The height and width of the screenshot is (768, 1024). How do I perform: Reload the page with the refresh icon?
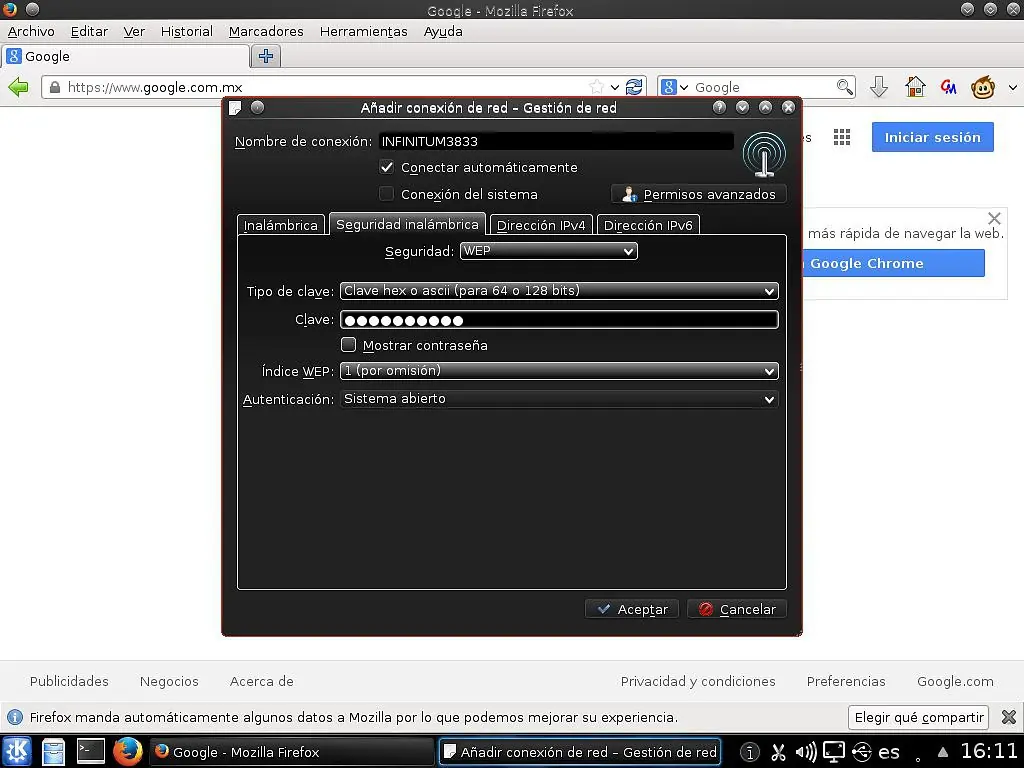tap(633, 87)
